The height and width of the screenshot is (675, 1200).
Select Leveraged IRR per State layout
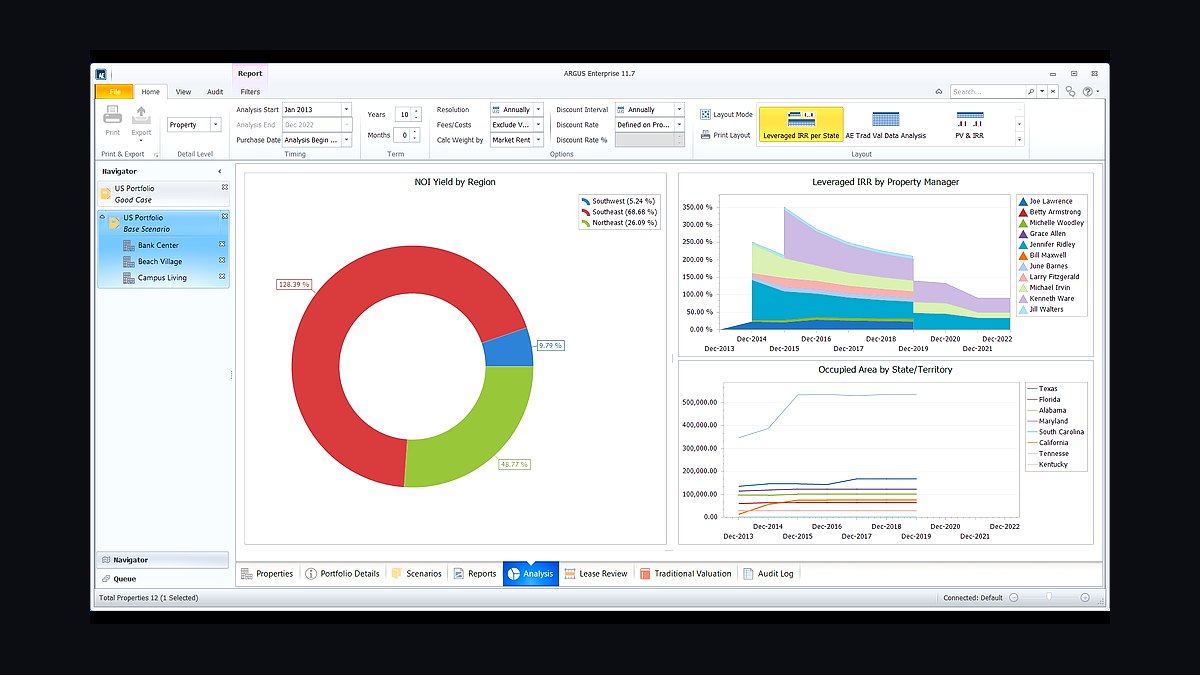(x=801, y=124)
